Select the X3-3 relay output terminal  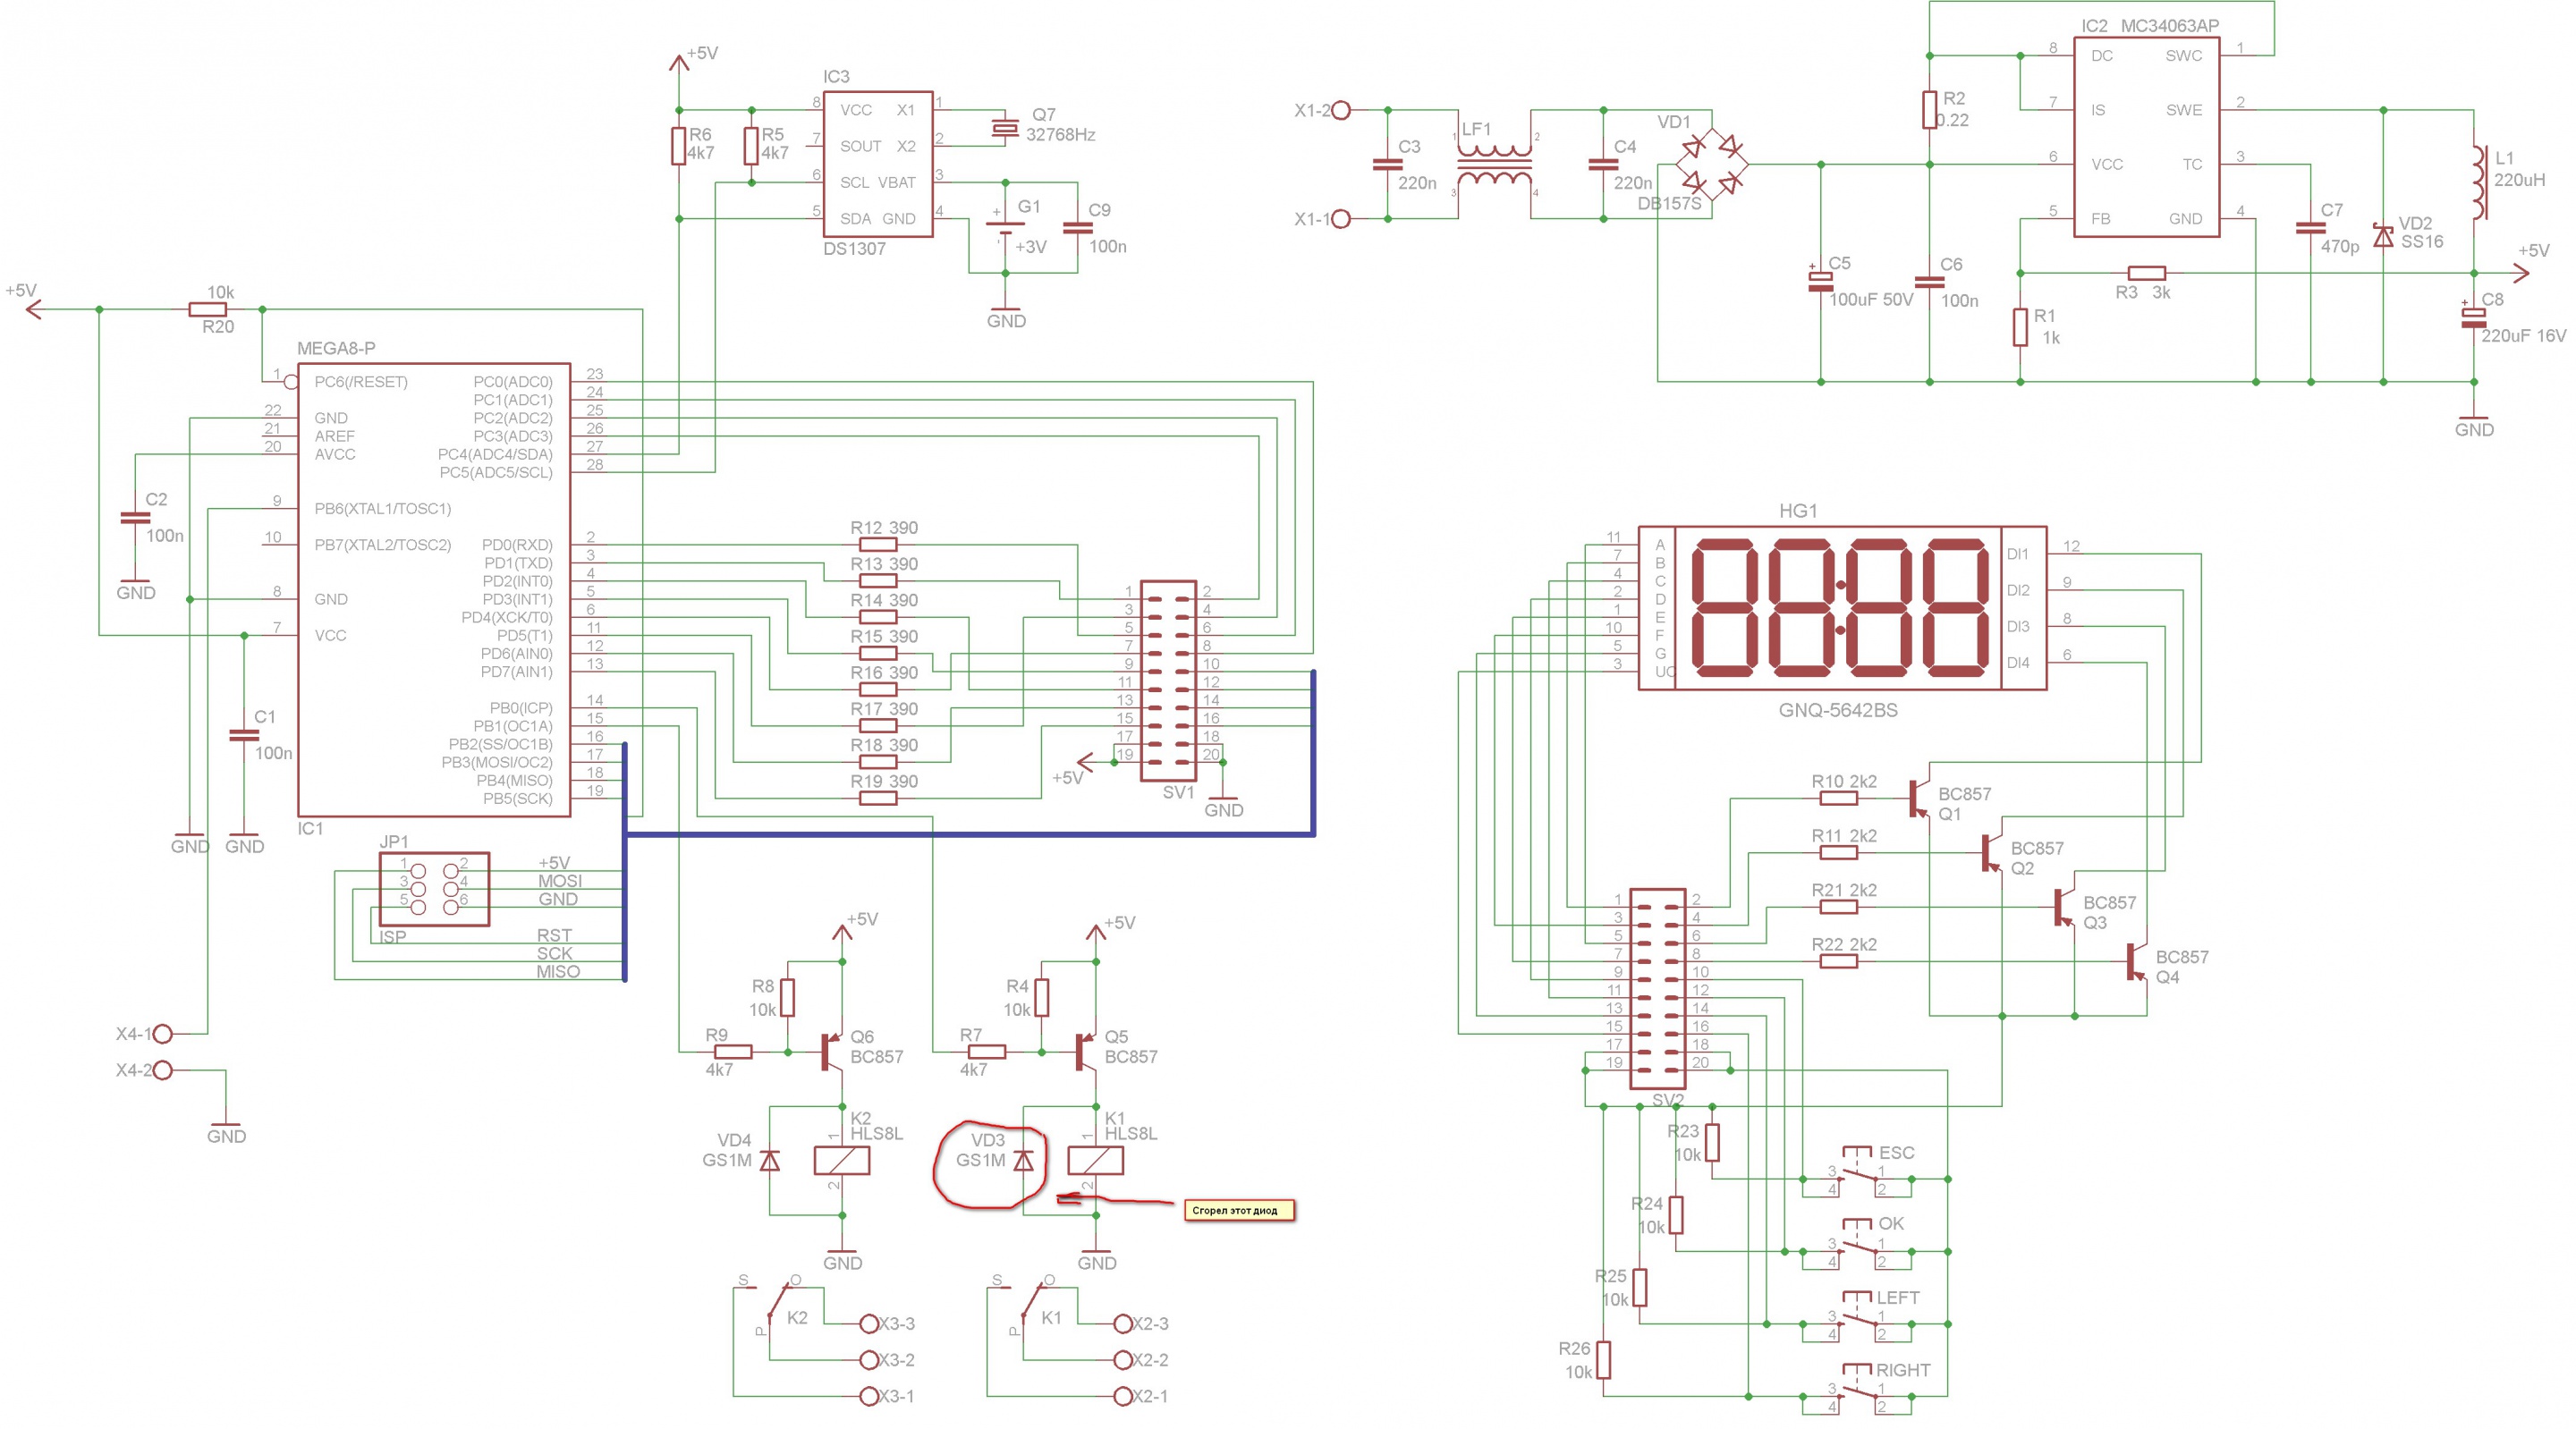click(869, 1324)
